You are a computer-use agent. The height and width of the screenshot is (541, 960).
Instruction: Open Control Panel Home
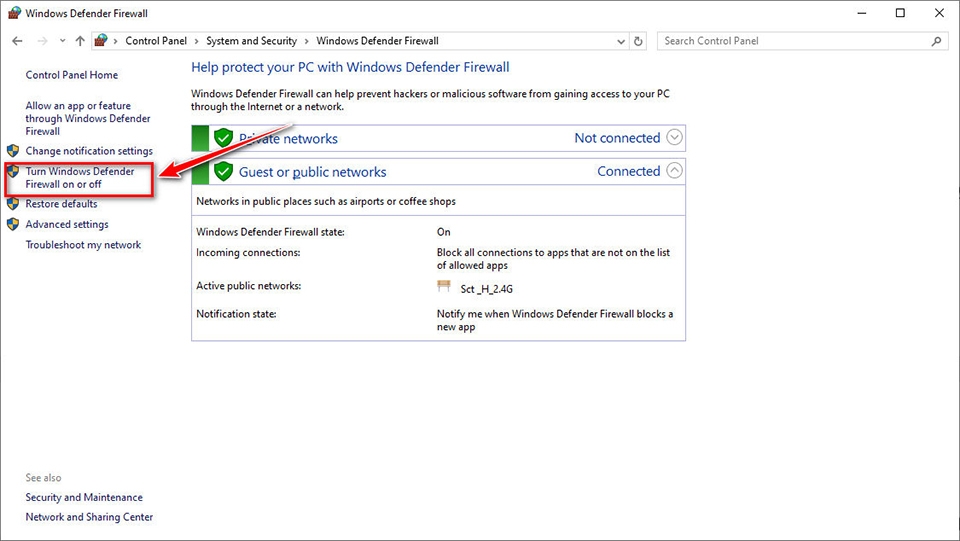pyautogui.click(x=72, y=75)
